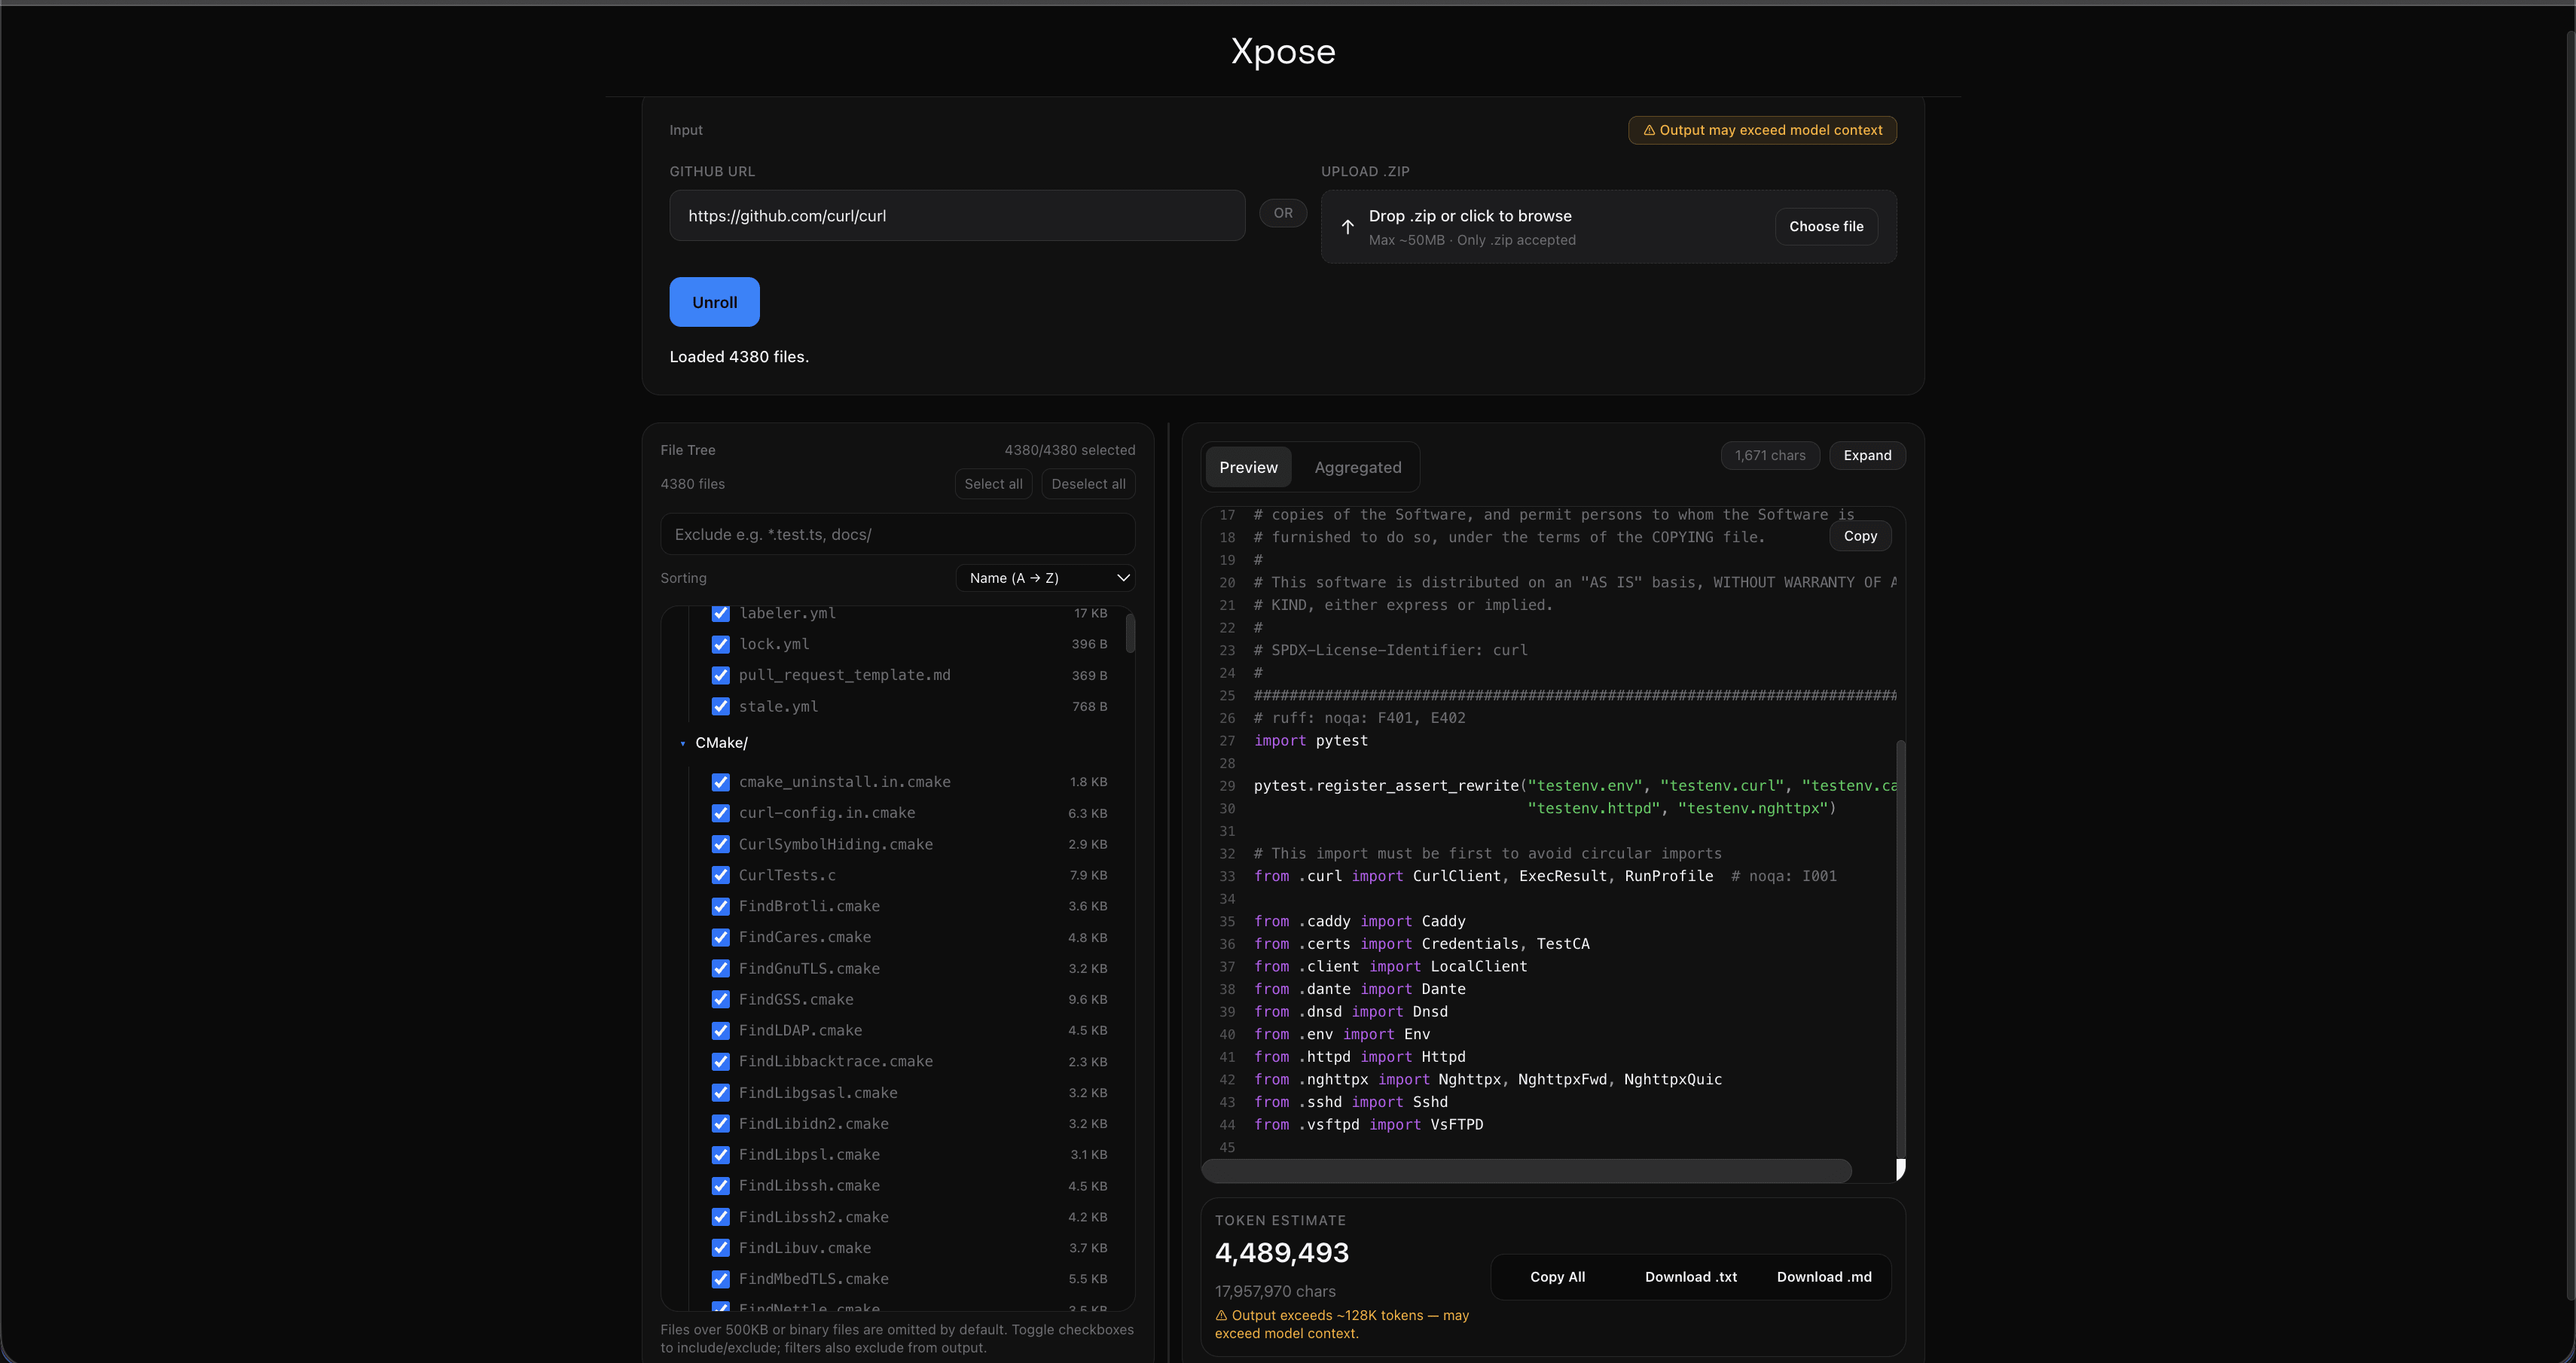2576x1363 pixels.
Task: Click the output warning badge icon
Action: tap(1649, 130)
